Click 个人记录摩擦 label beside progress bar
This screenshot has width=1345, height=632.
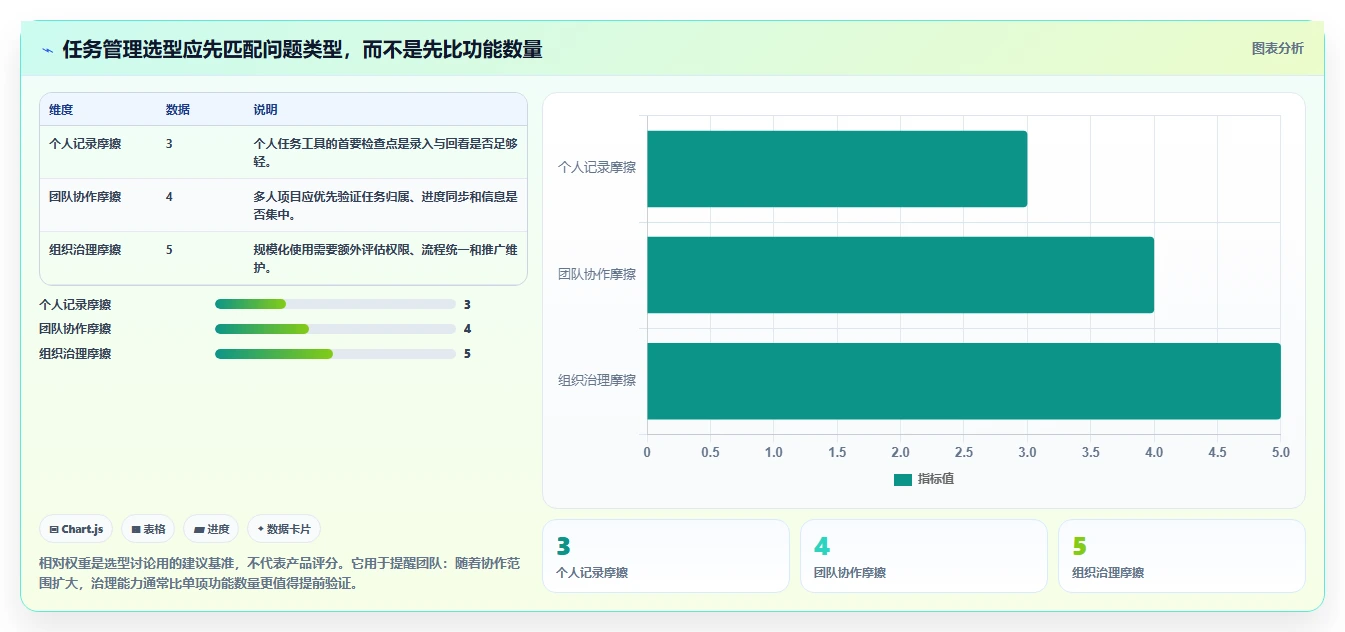[75, 304]
